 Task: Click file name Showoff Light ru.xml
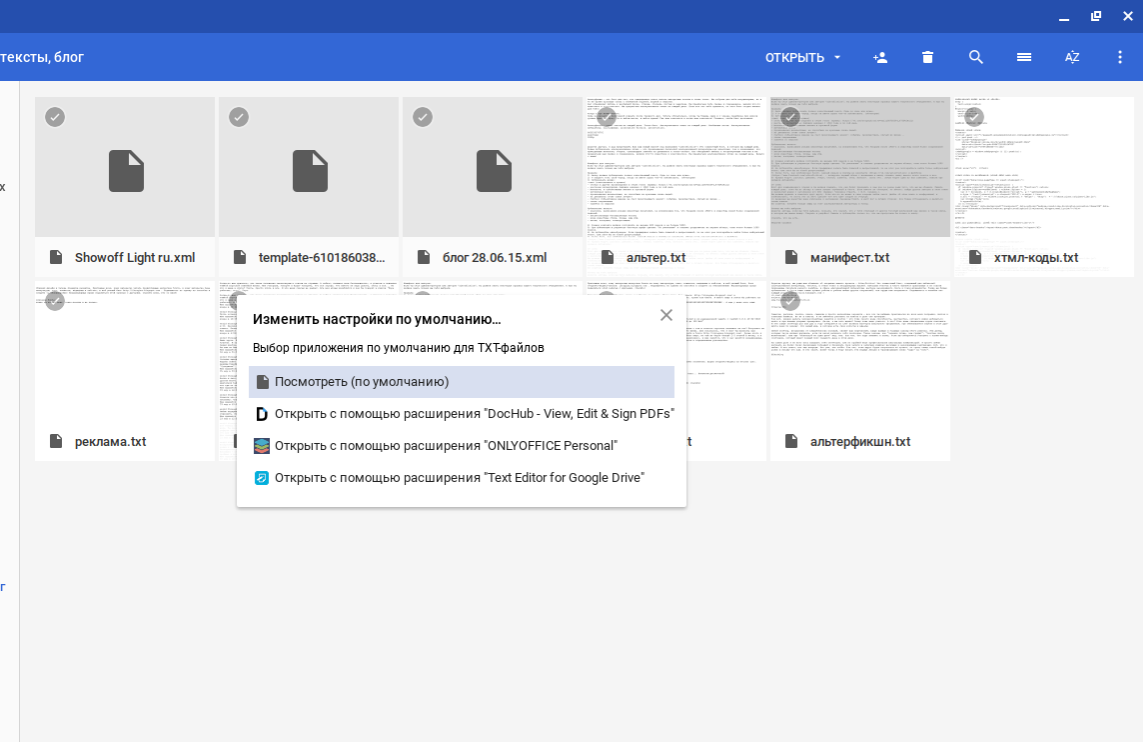[x=135, y=257]
